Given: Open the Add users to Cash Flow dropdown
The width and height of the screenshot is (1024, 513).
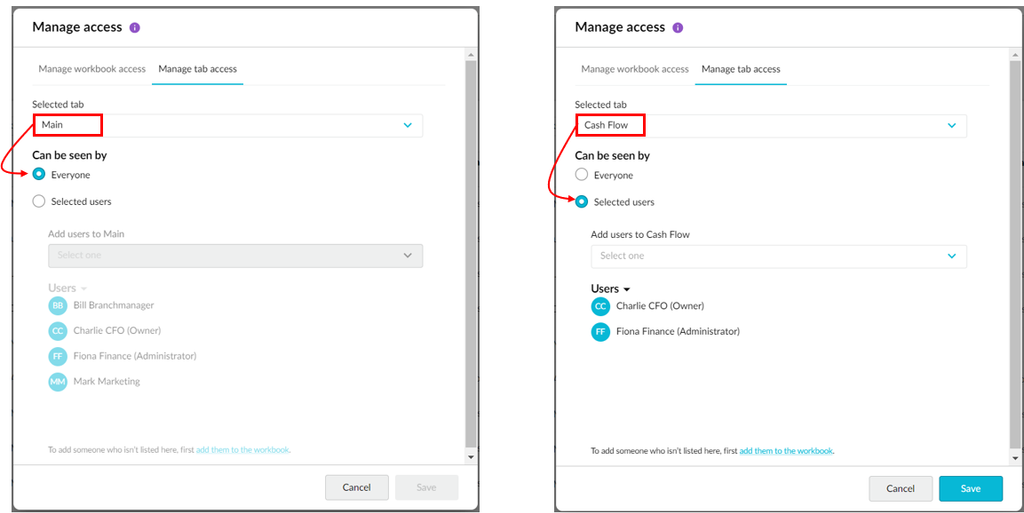Looking at the screenshot, I should (x=778, y=256).
